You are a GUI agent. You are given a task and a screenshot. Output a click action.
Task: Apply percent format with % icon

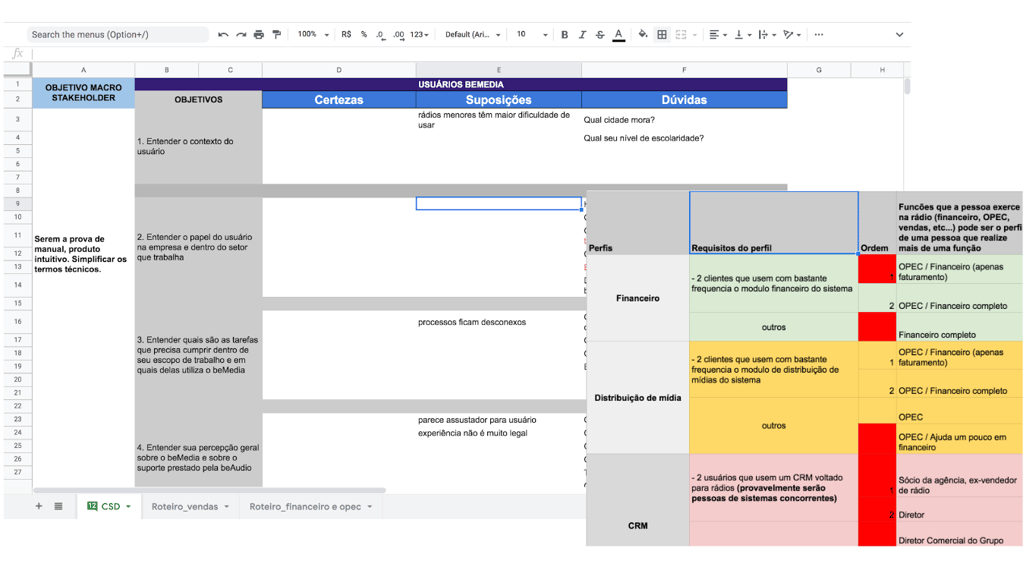click(364, 35)
